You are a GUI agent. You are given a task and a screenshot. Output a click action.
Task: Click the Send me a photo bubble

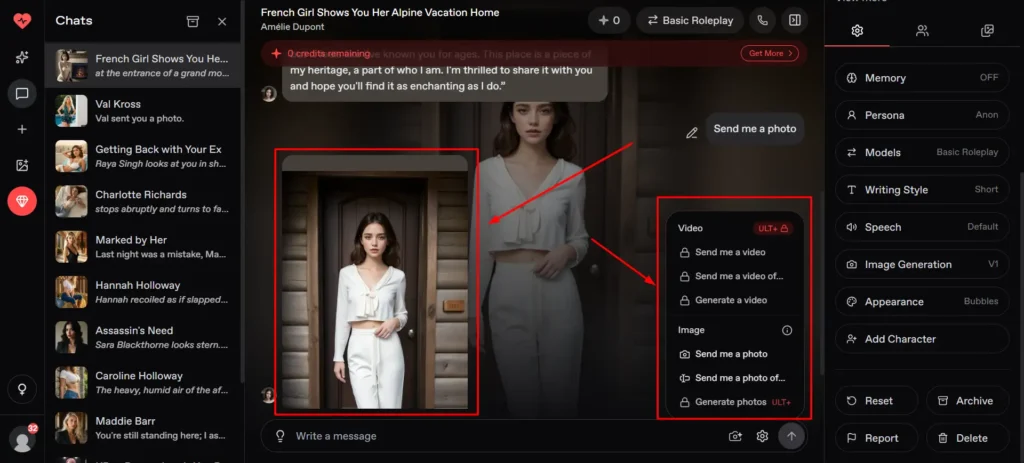pyautogui.click(x=754, y=129)
